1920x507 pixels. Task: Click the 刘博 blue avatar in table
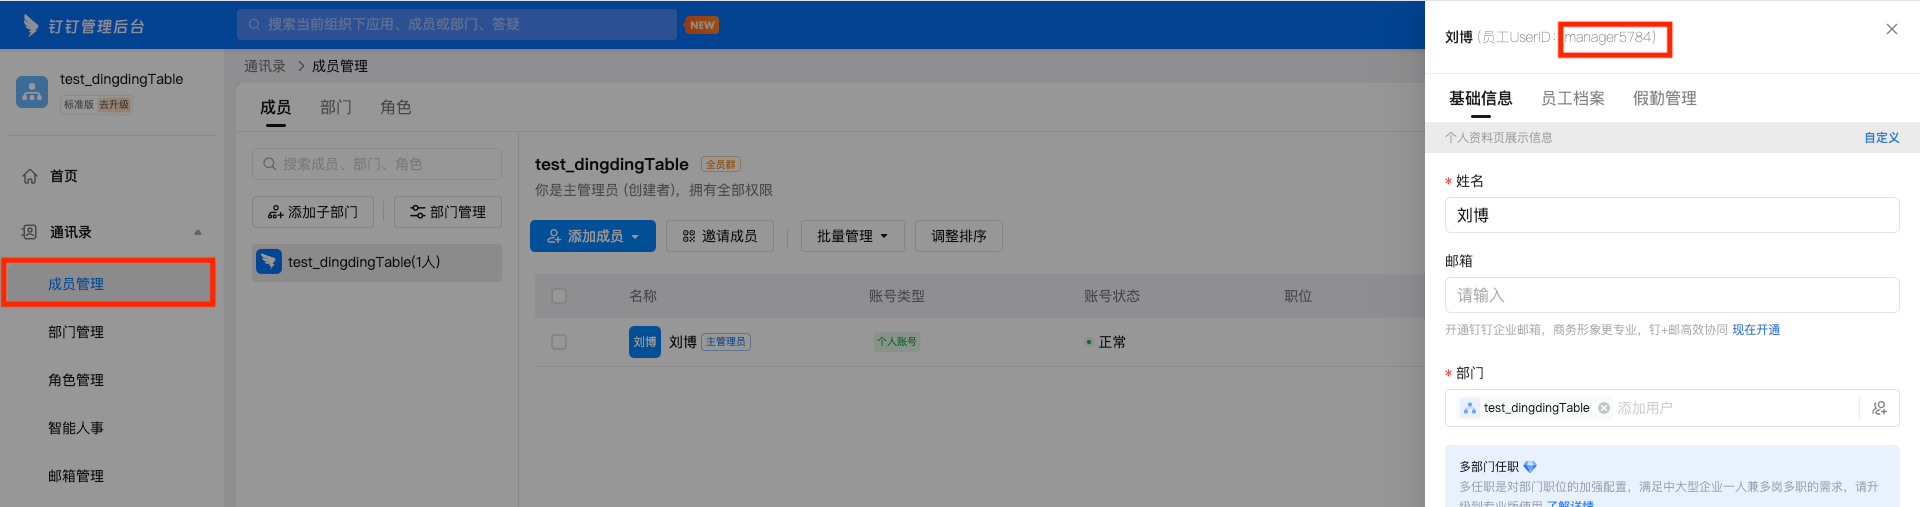tap(645, 342)
